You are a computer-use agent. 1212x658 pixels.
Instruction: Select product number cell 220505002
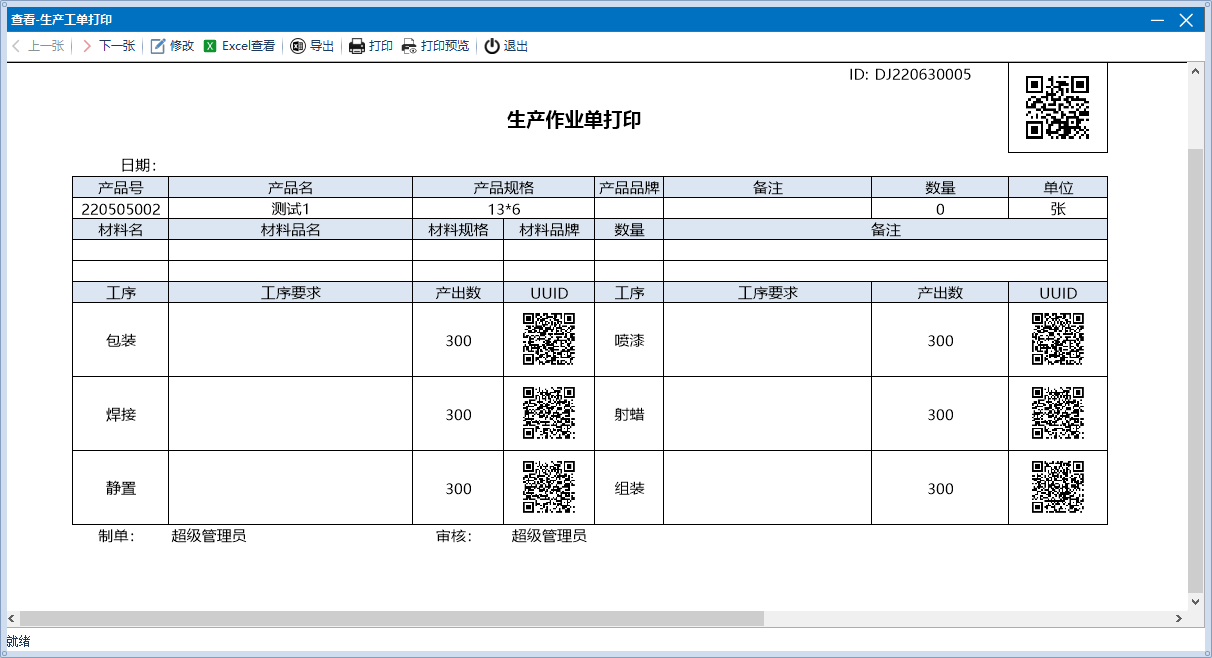coord(121,209)
